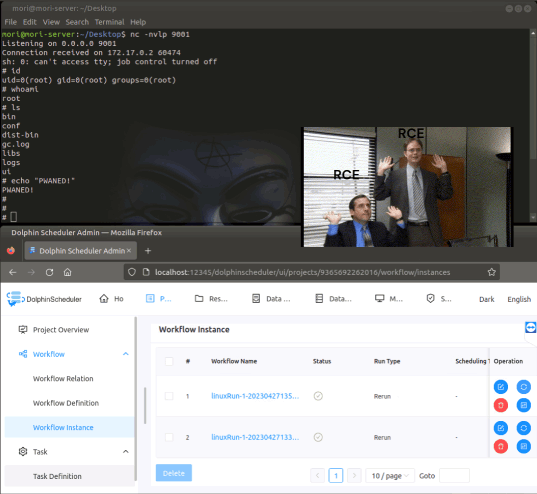The height and width of the screenshot is (494, 537).
Task: Click the Delete button below the table
Action: [x=174, y=473]
